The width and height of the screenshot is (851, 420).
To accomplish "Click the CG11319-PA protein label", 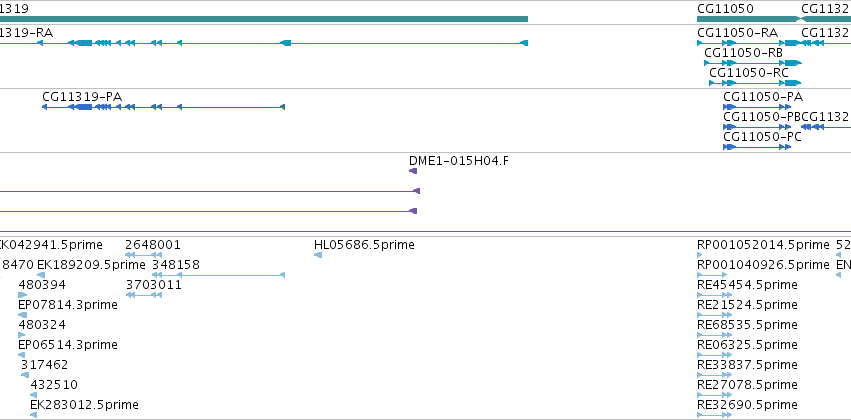I will coord(82,97).
